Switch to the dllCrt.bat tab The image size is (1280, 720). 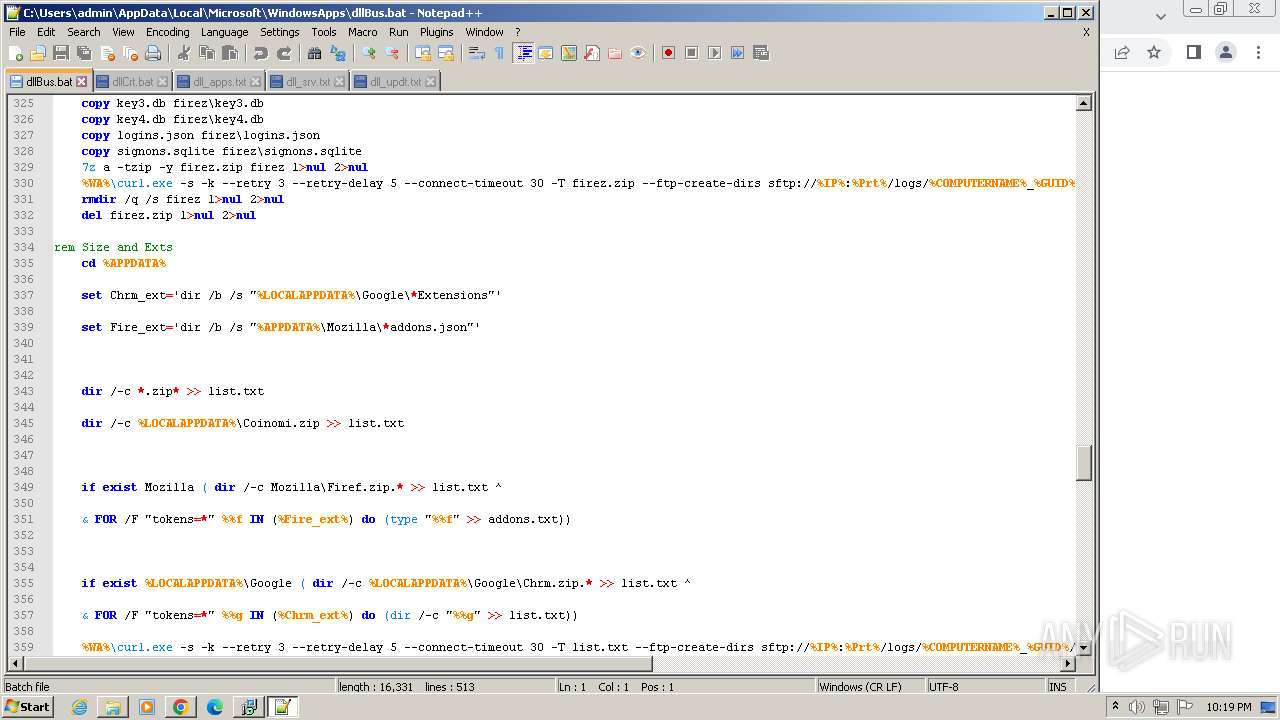coord(132,82)
